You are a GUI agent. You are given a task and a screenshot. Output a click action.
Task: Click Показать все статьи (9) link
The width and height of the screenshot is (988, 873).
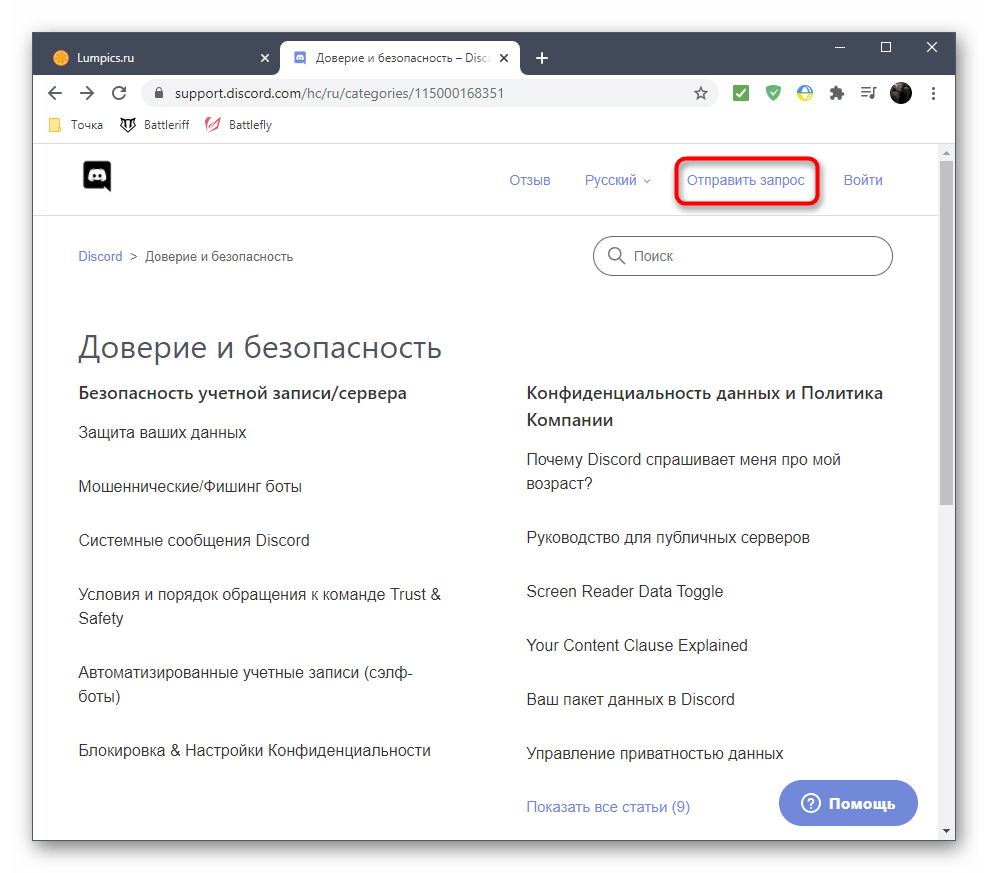pos(608,807)
